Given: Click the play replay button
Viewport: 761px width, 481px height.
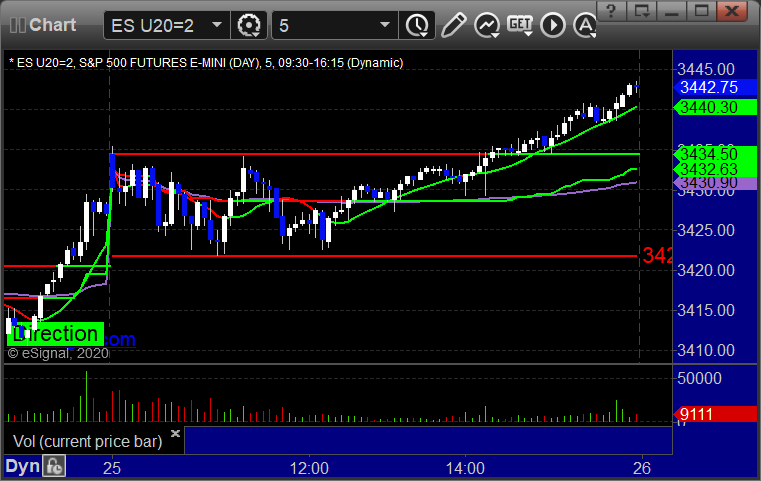Looking at the screenshot, I should click(553, 25).
